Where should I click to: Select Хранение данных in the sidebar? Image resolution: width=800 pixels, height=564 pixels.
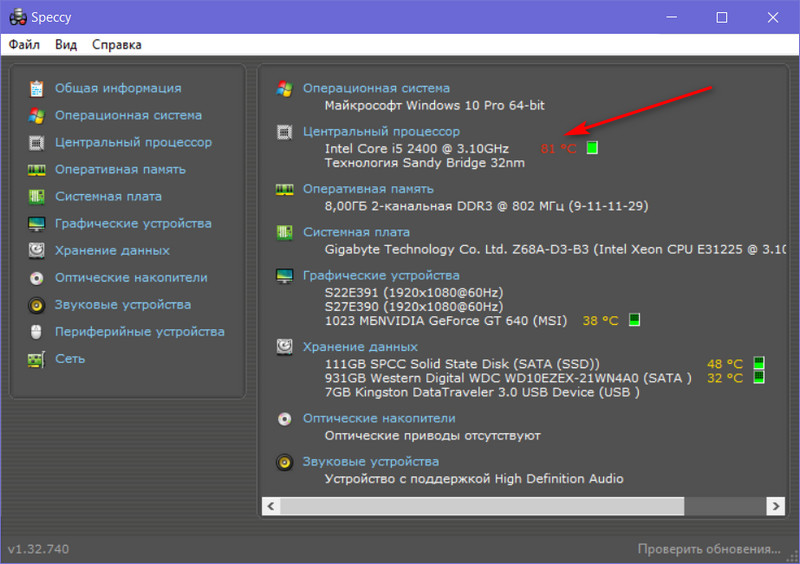point(112,251)
